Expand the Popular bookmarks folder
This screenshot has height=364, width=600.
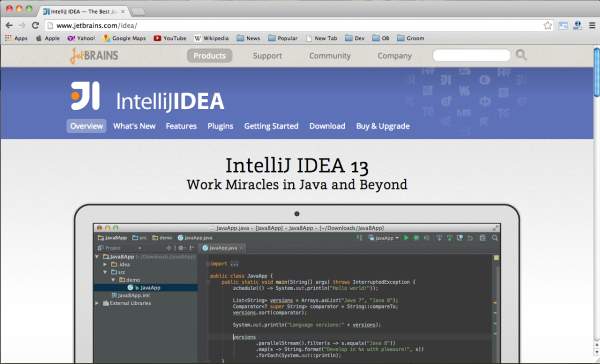coord(283,38)
